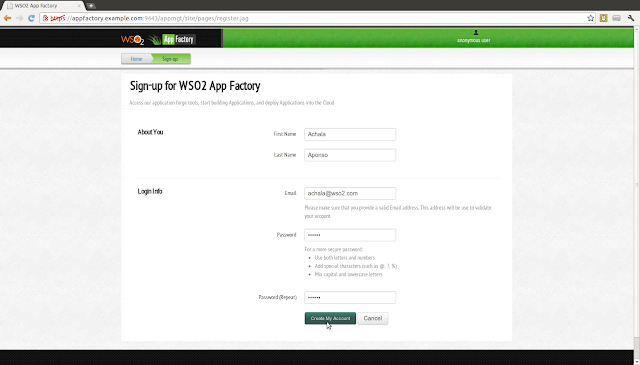Click the browser back arrow
The image size is (640, 365).
pyautogui.click(x=7, y=18)
